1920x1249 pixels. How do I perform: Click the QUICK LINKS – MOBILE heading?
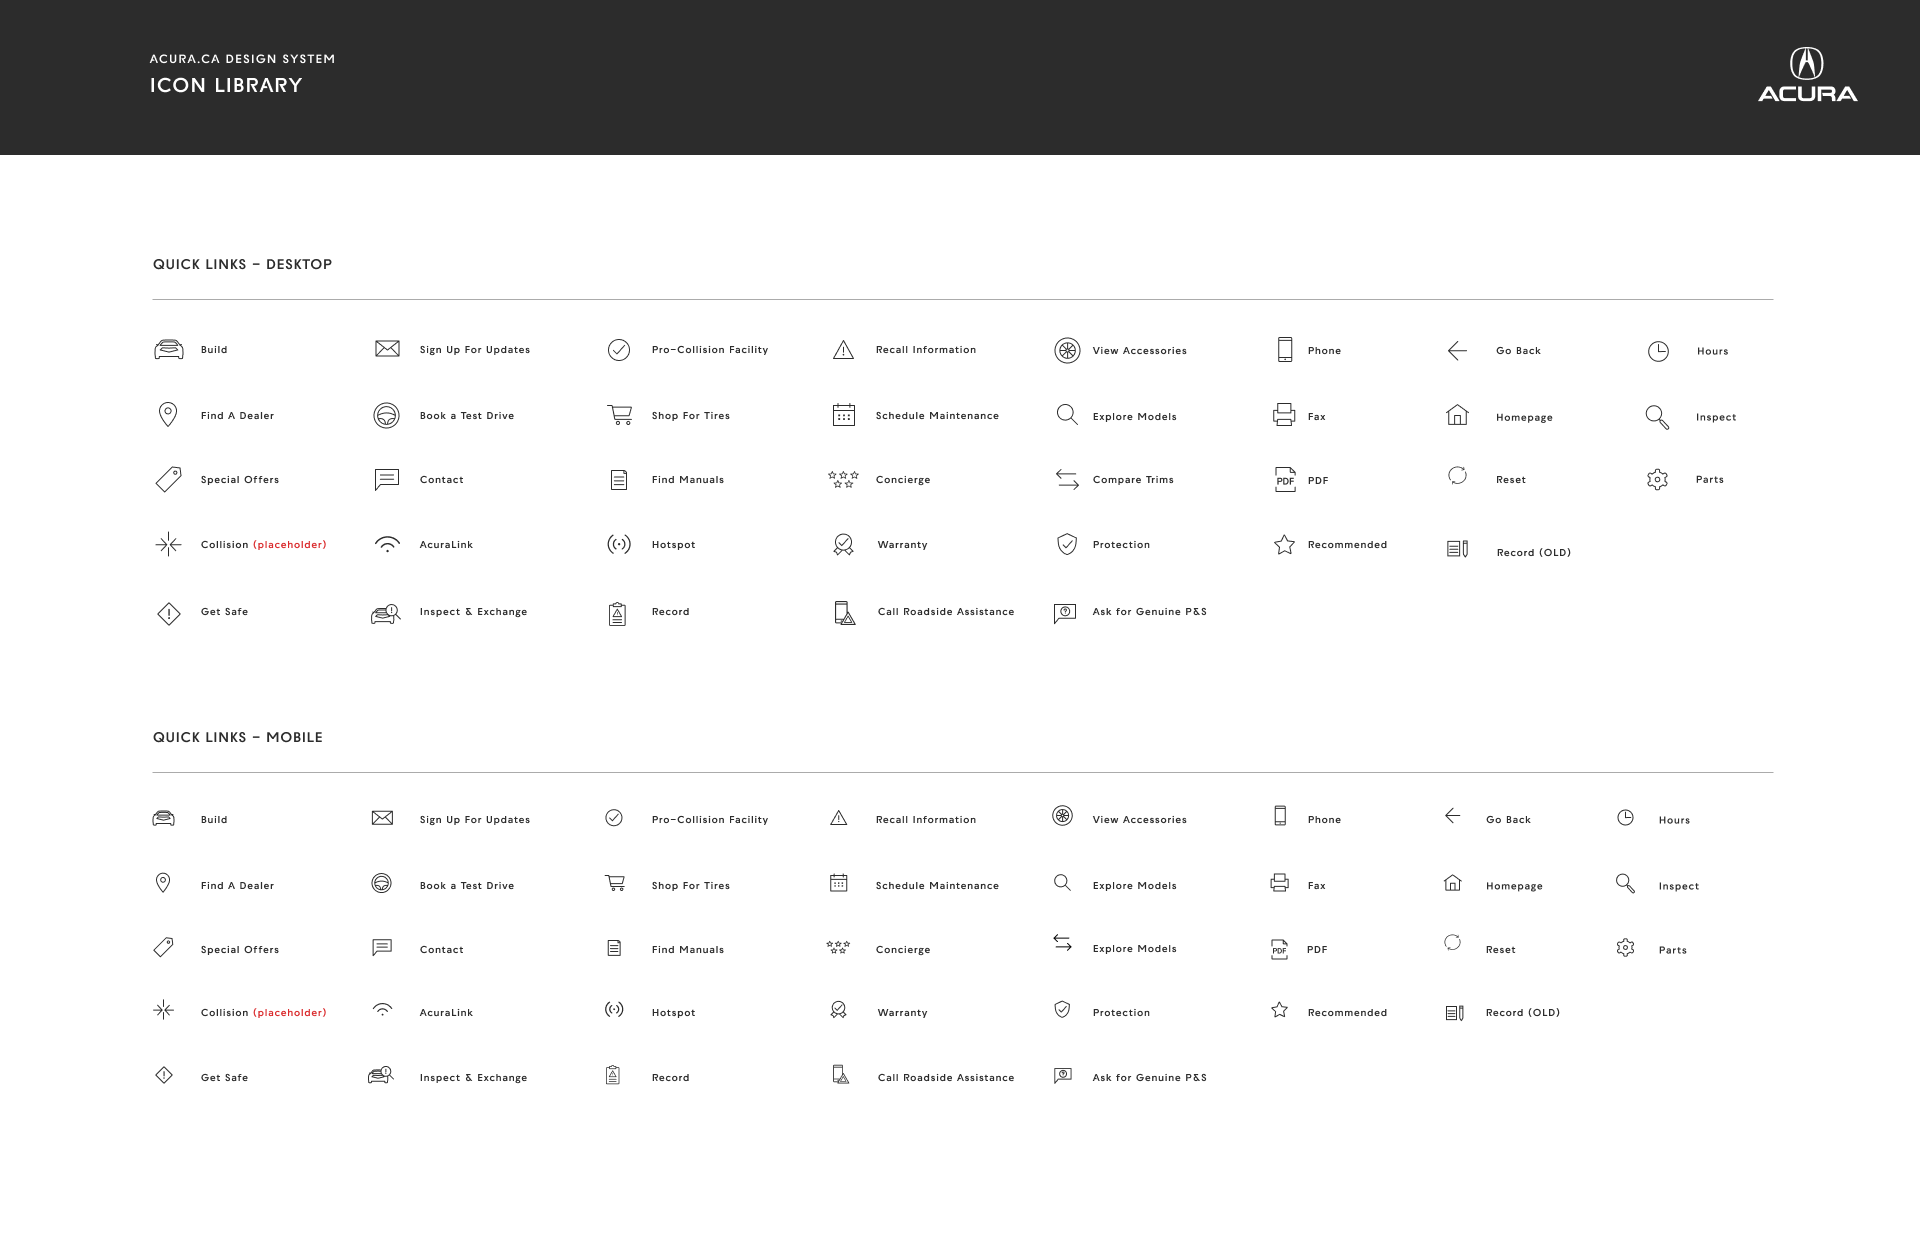point(237,737)
